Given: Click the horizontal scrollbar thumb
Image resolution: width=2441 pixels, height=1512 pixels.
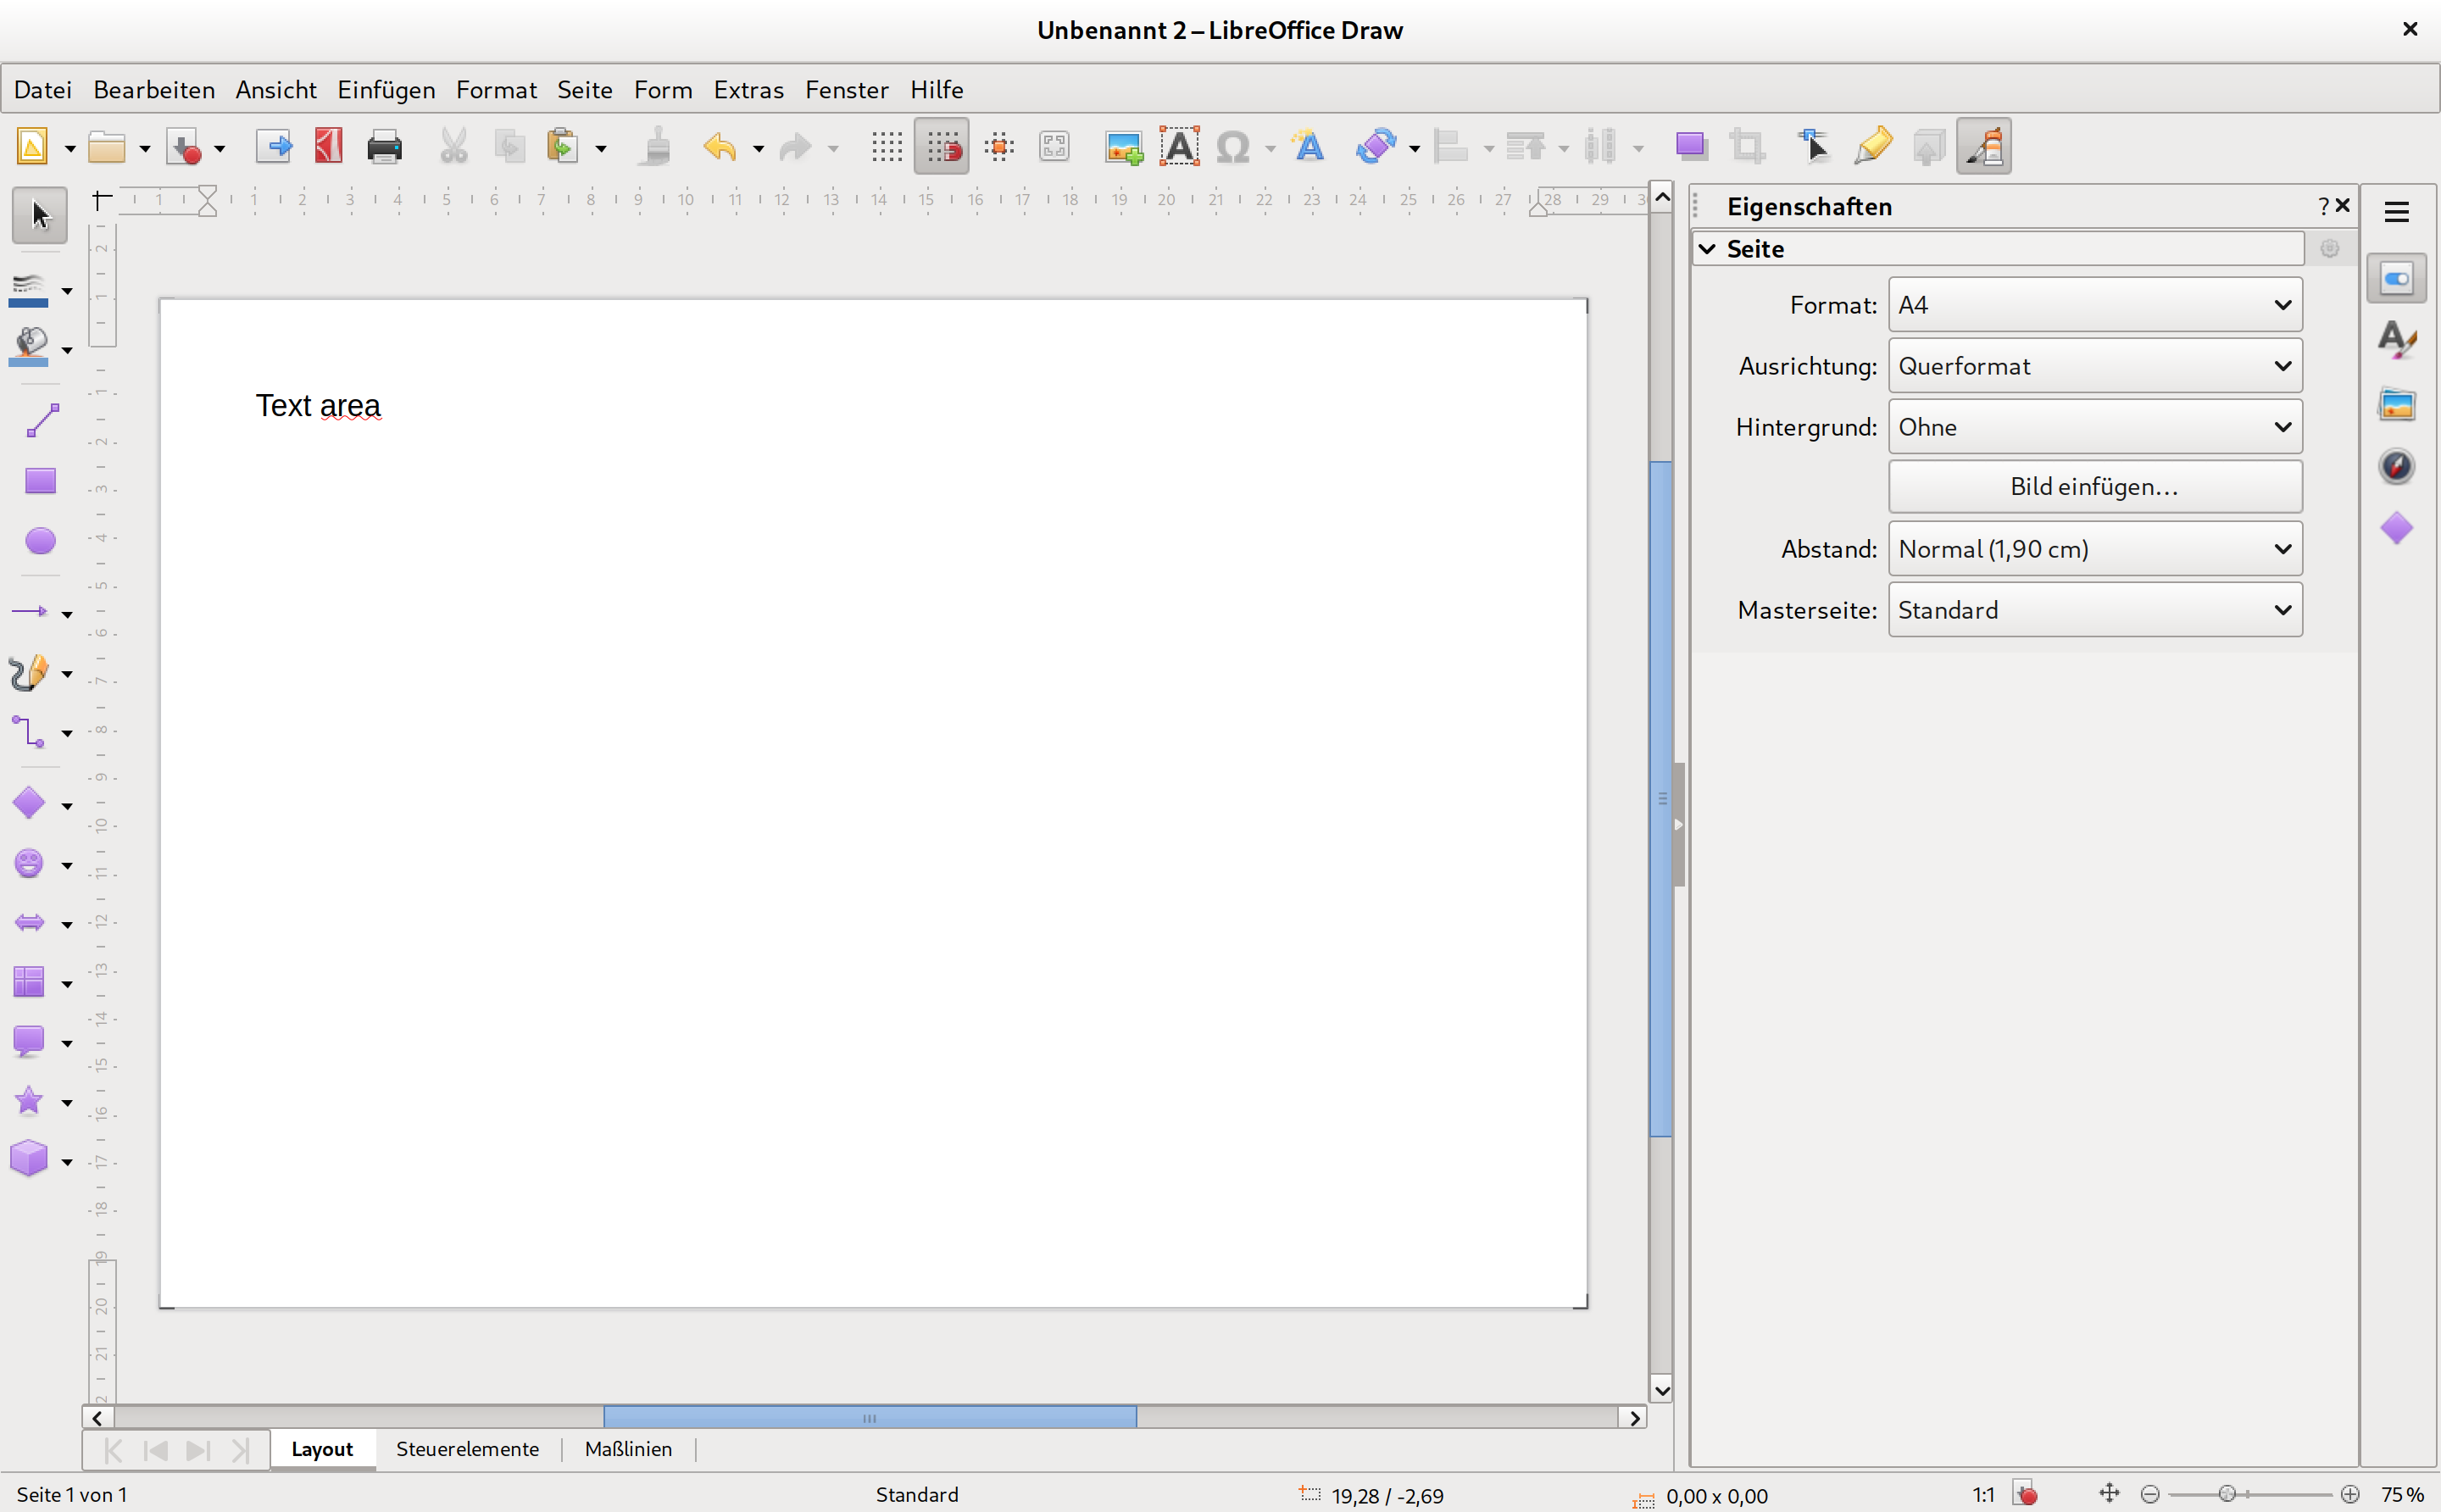Looking at the screenshot, I should pyautogui.click(x=869, y=1418).
